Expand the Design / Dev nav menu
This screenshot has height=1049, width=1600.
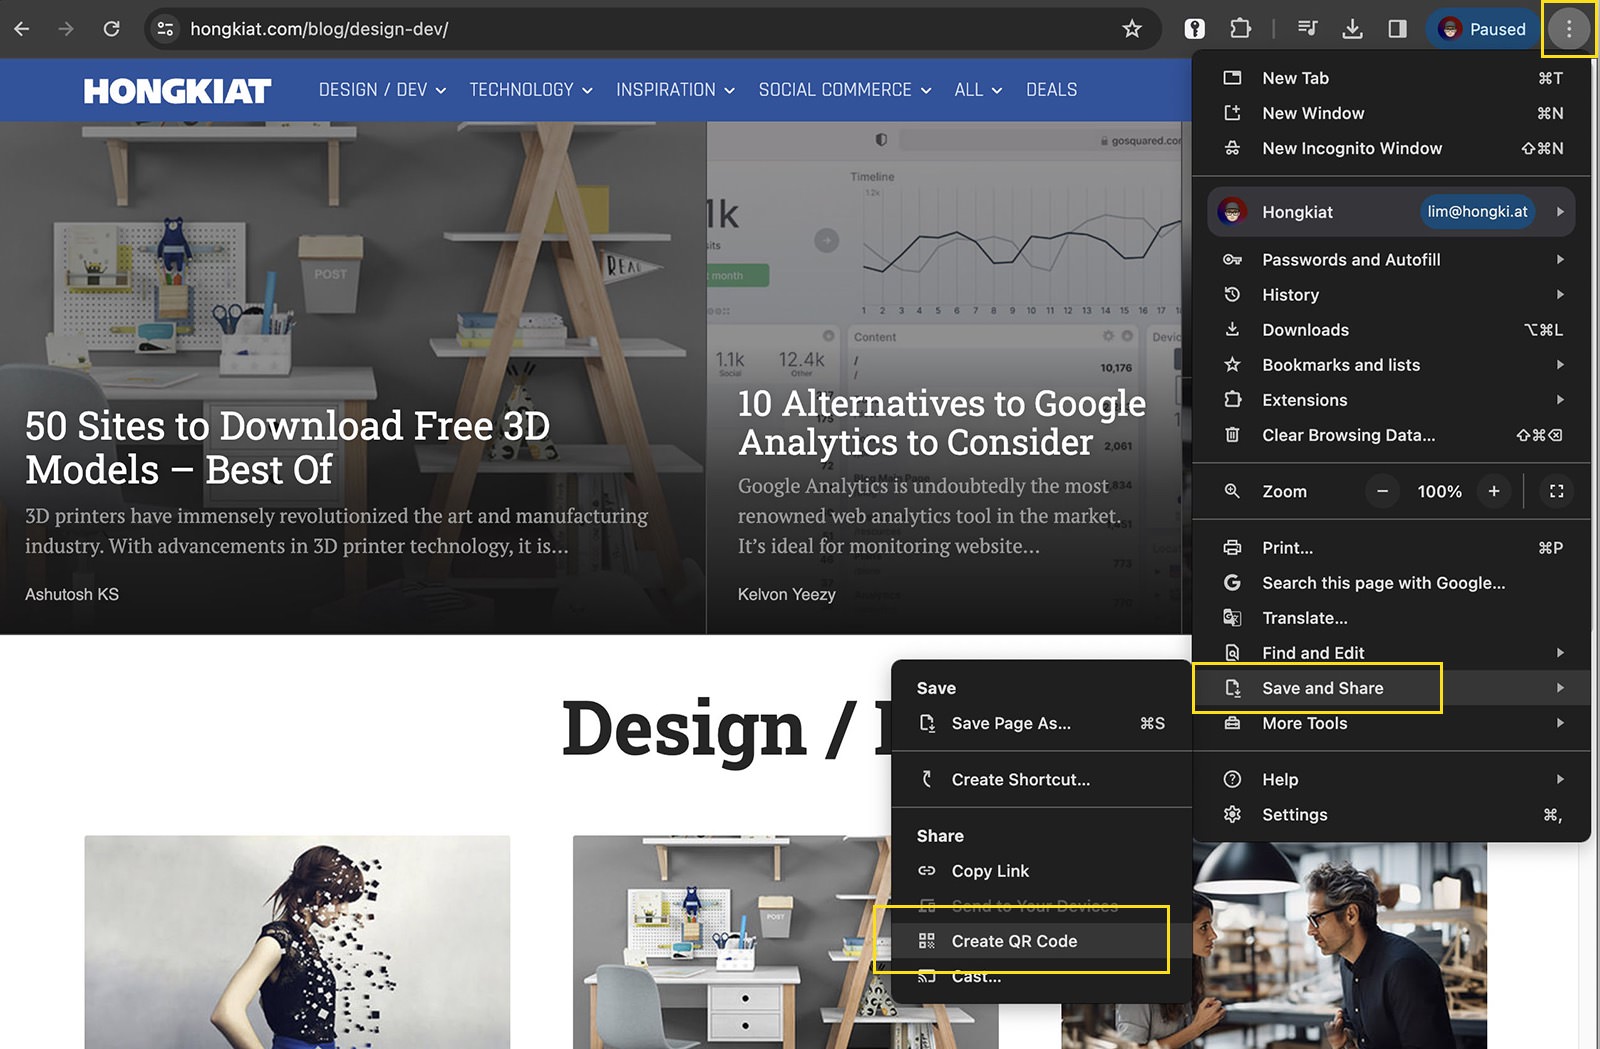click(382, 90)
